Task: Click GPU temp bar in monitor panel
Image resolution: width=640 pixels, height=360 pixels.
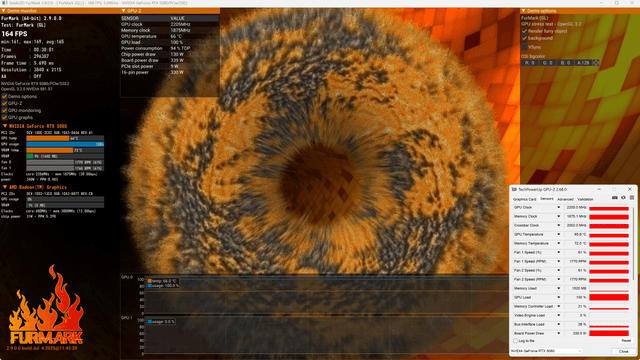Action: pyautogui.click(x=65, y=138)
